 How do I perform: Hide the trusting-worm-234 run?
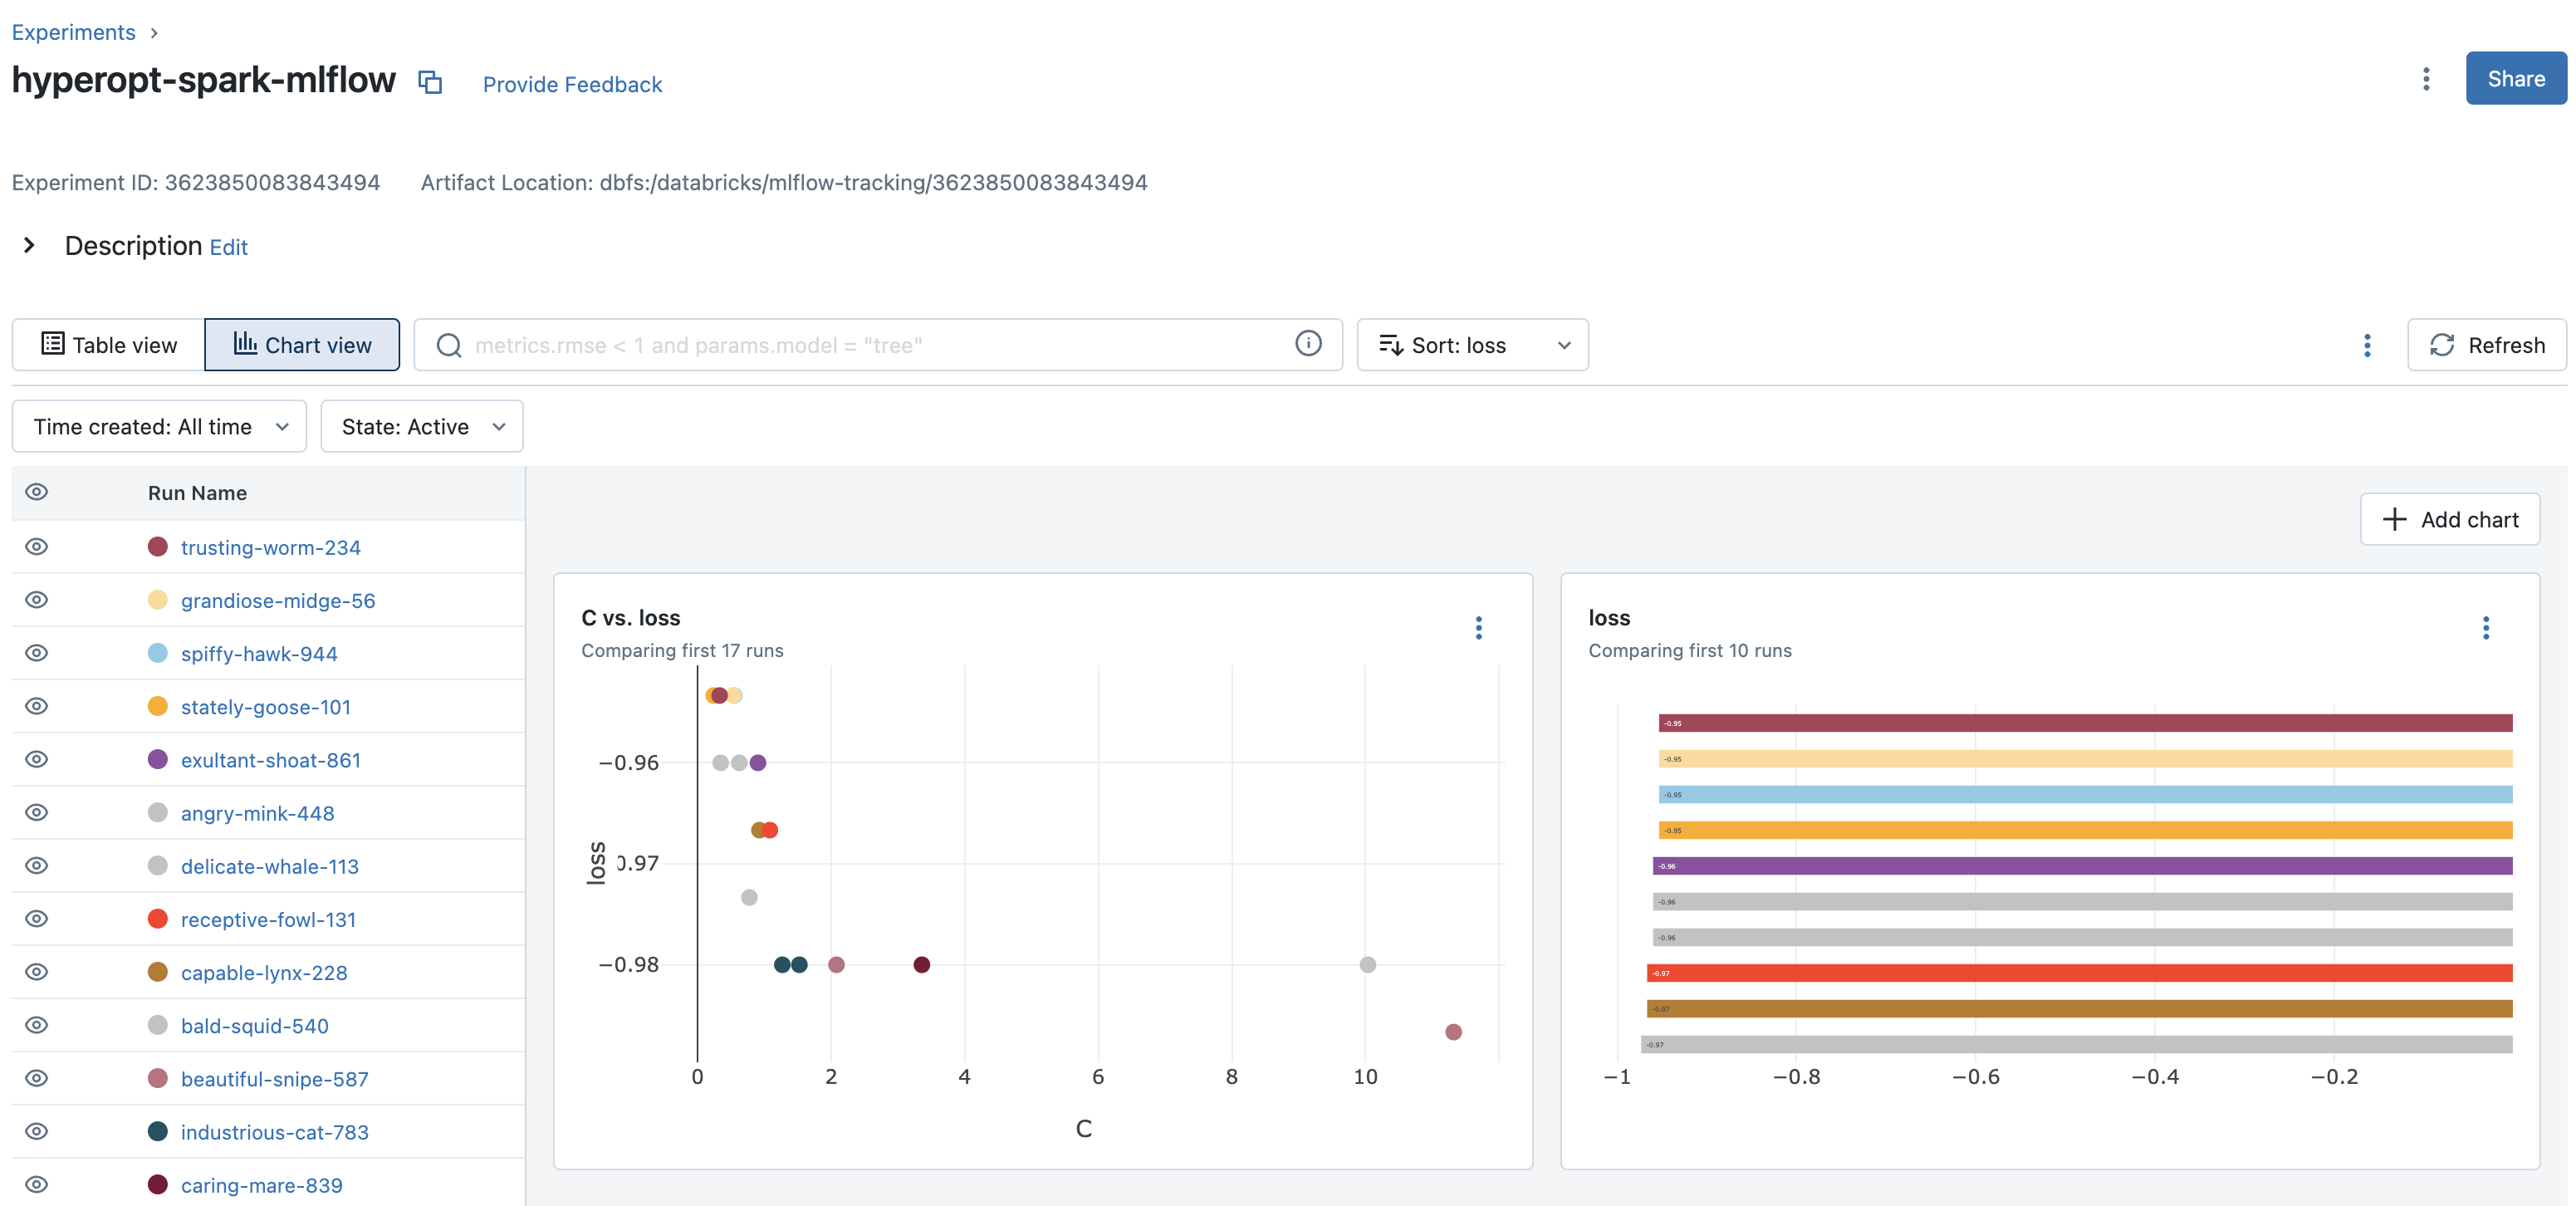37,547
